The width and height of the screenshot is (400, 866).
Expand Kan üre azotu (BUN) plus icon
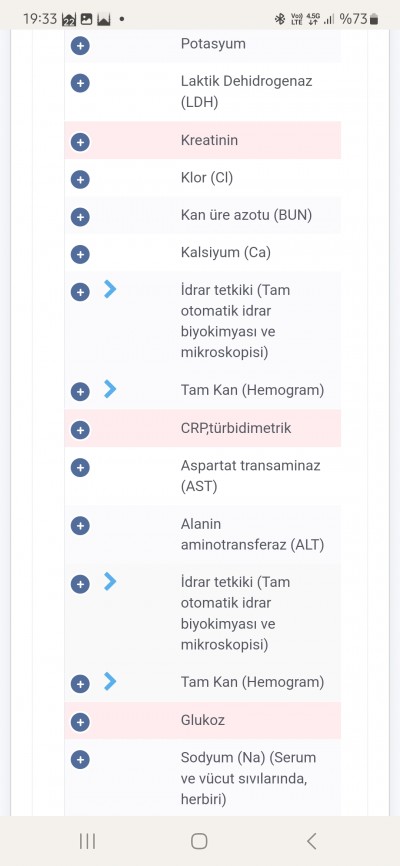80,217
